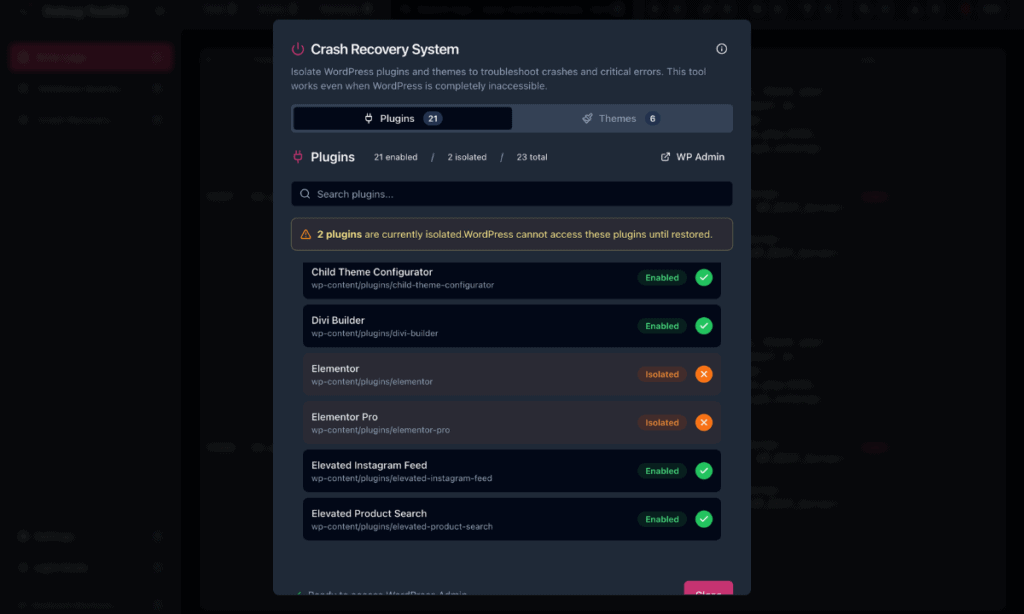Image resolution: width=1024 pixels, height=614 pixels.
Task: Switch to the Themes tab
Action: pos(621,118)
